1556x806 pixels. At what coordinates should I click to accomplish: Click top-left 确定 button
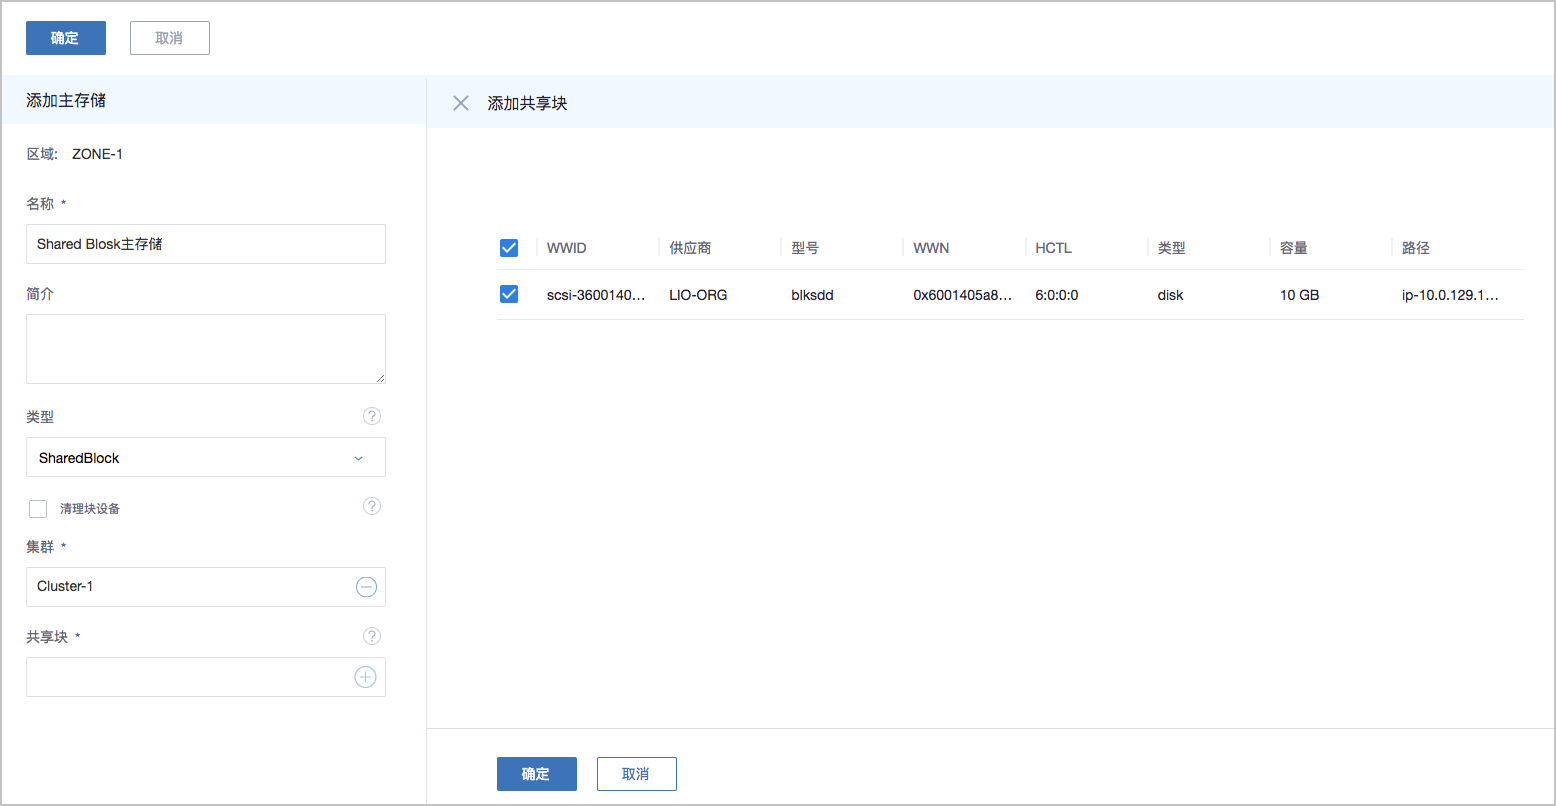coord(66,38)
